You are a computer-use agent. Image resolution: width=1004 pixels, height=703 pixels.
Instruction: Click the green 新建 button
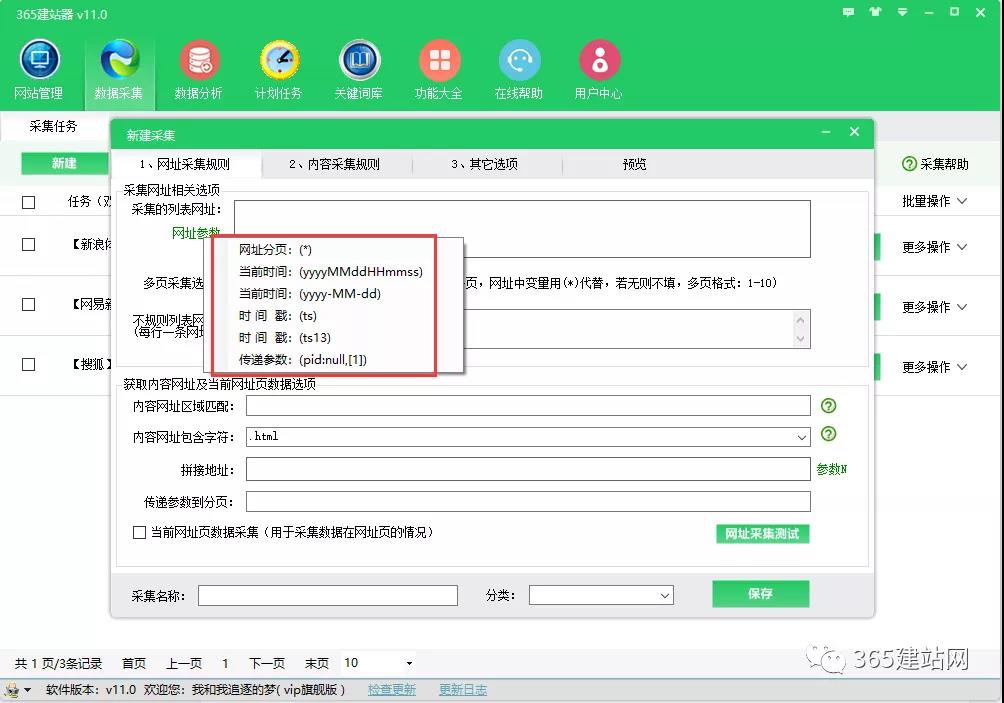coord(64,163)
